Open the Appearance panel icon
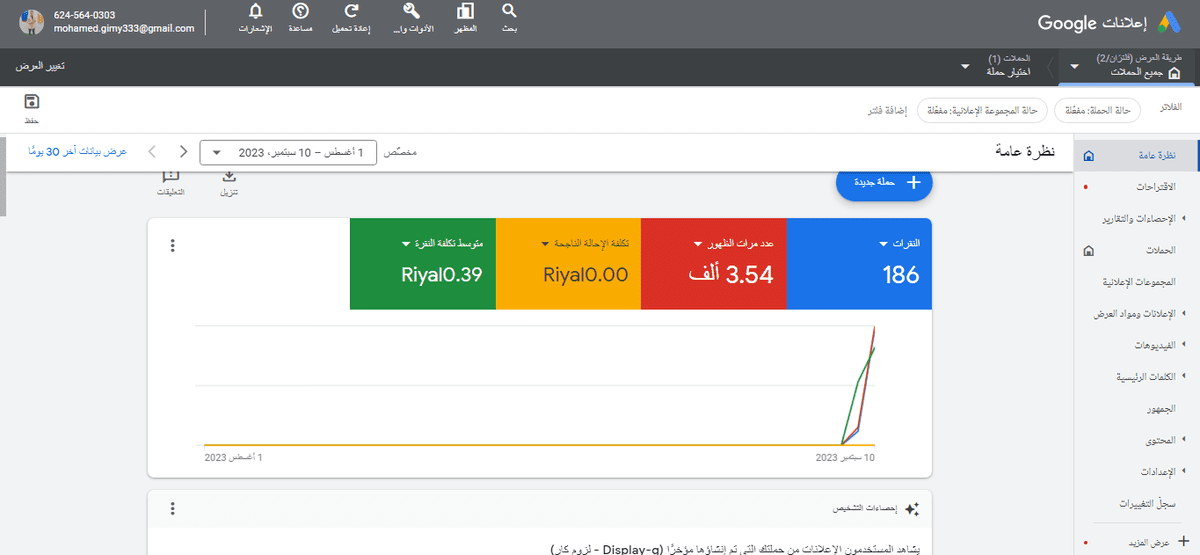1200x555 pixels. tap(465, 12)
